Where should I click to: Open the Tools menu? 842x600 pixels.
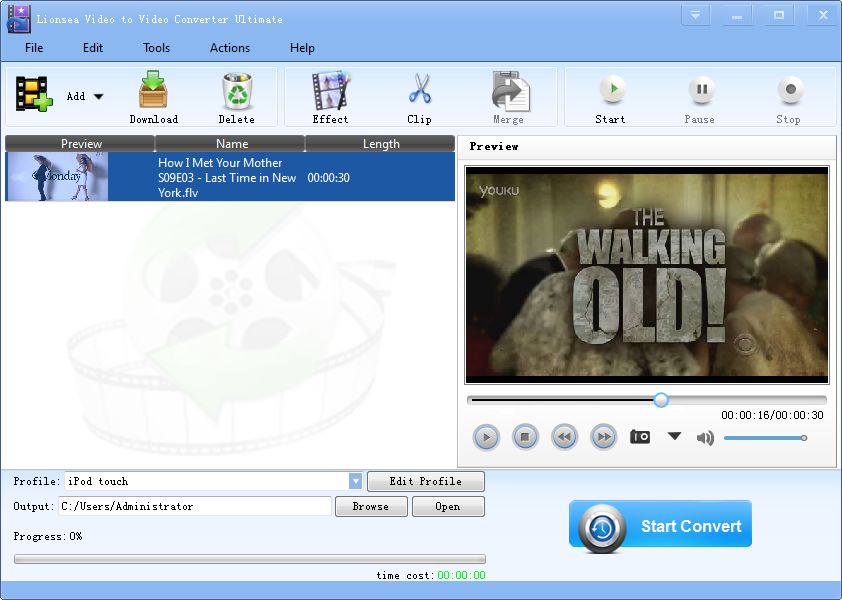point(156,48)
